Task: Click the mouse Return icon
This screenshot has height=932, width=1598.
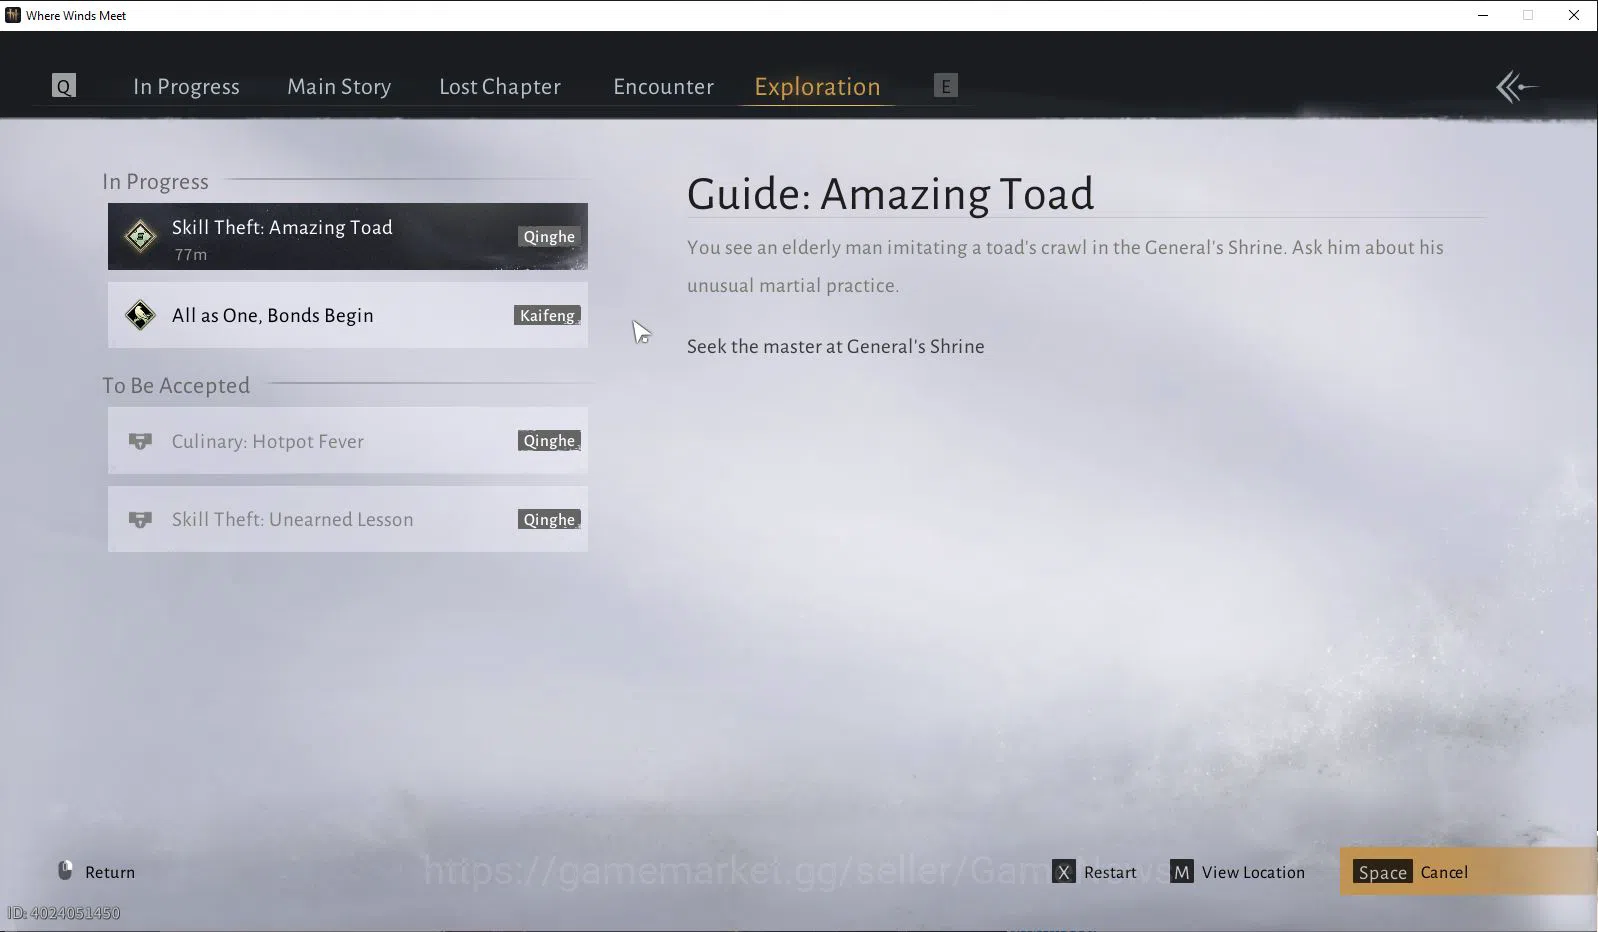Action: (65, 871)
